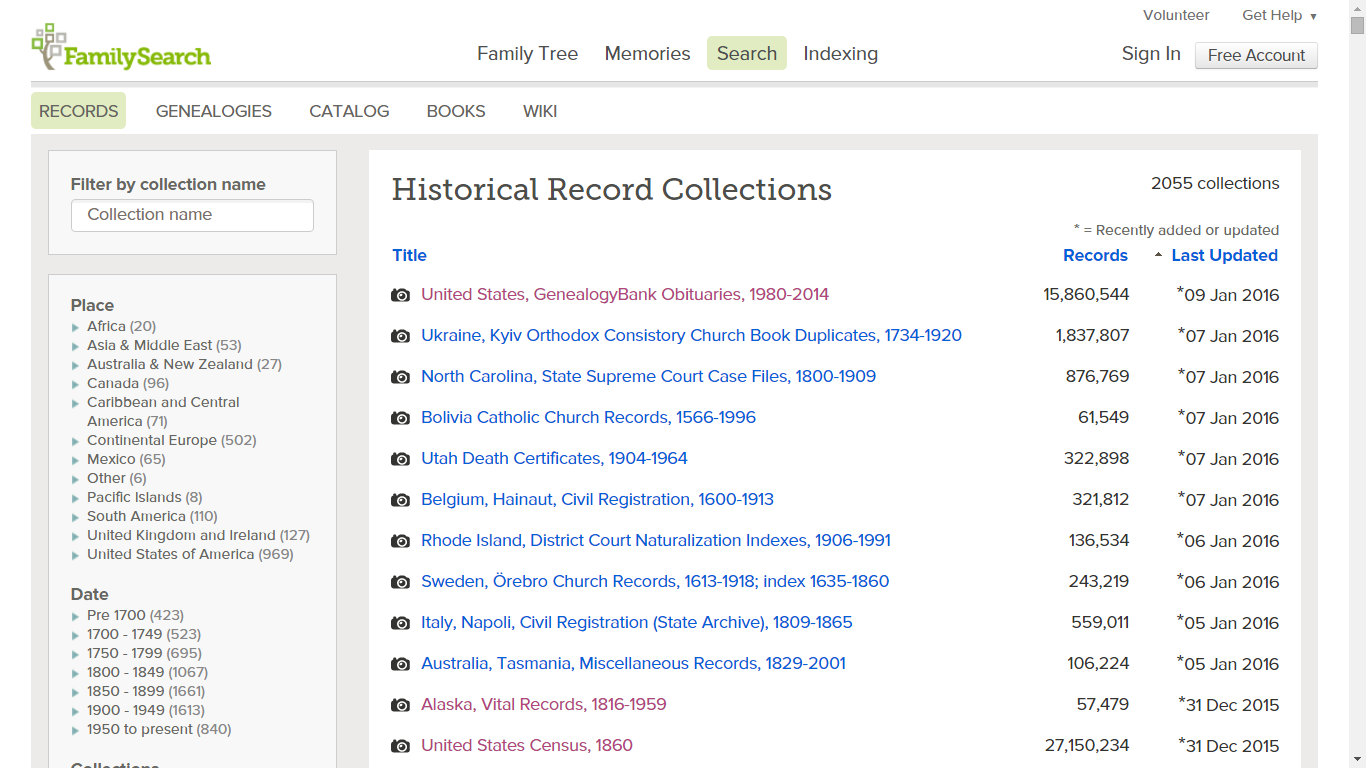The image size is (1366, 768).
Task: Expand the 1850 - 1899 date filter
Action: (x=75, y=692)
